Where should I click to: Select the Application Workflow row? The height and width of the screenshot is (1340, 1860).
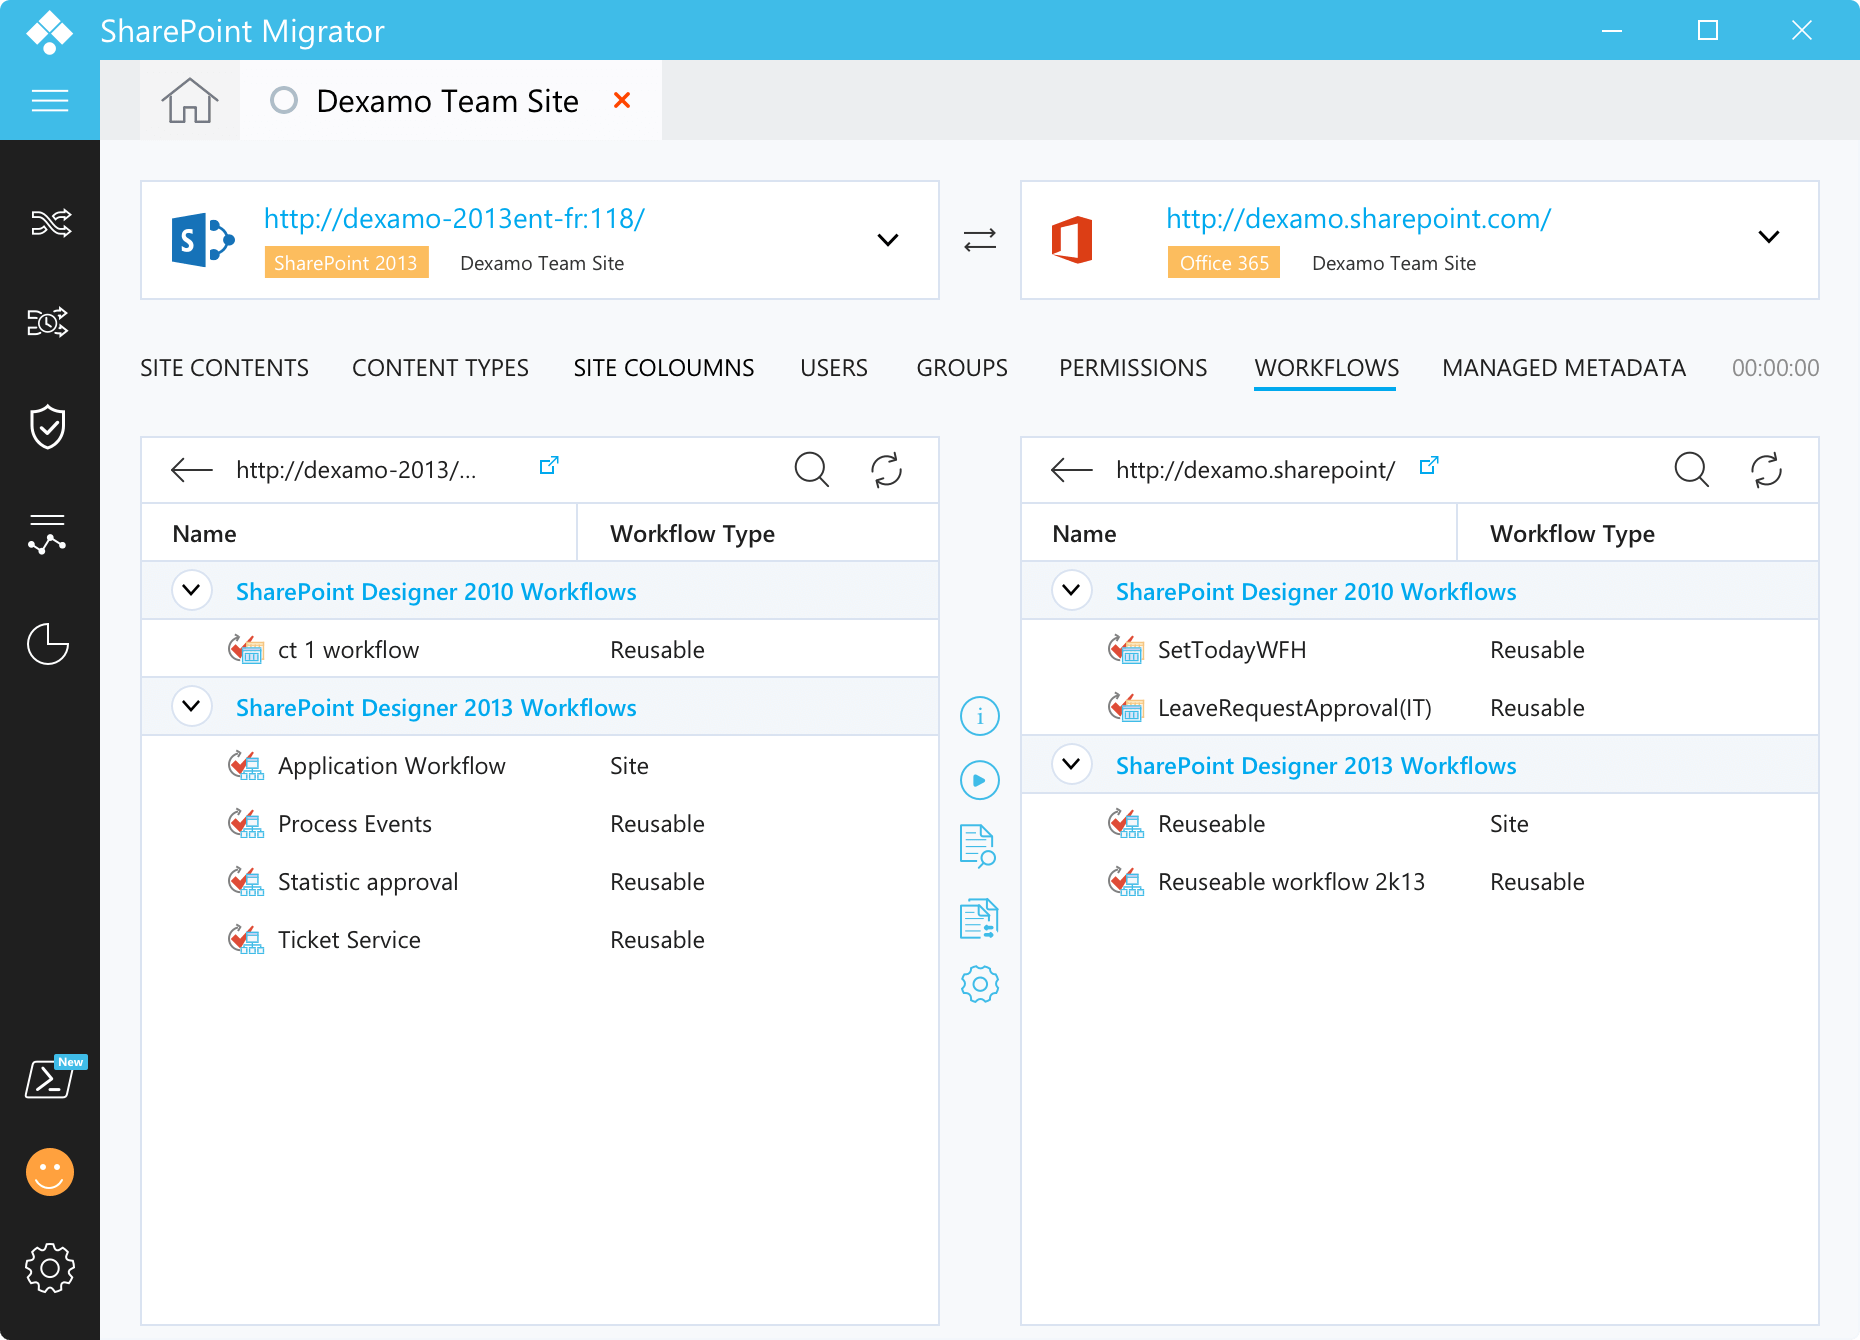[x=540, y=766]
